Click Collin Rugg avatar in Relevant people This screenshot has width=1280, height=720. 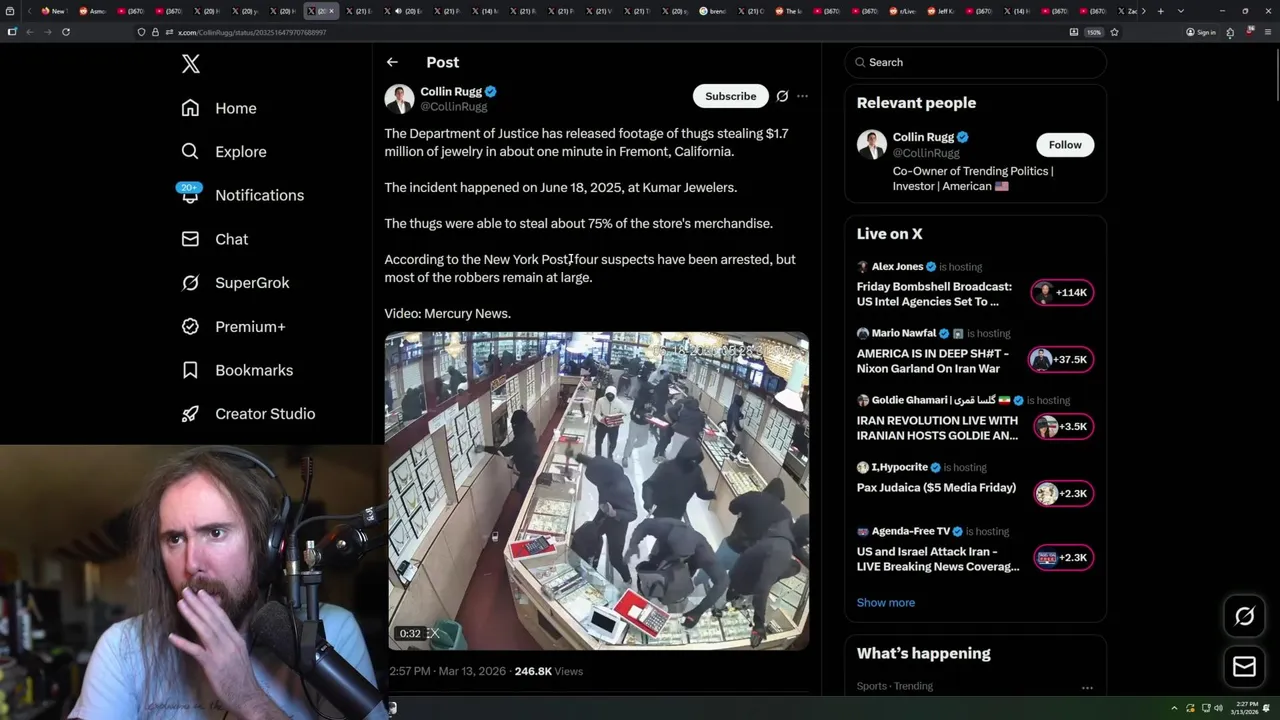point(872,144)
